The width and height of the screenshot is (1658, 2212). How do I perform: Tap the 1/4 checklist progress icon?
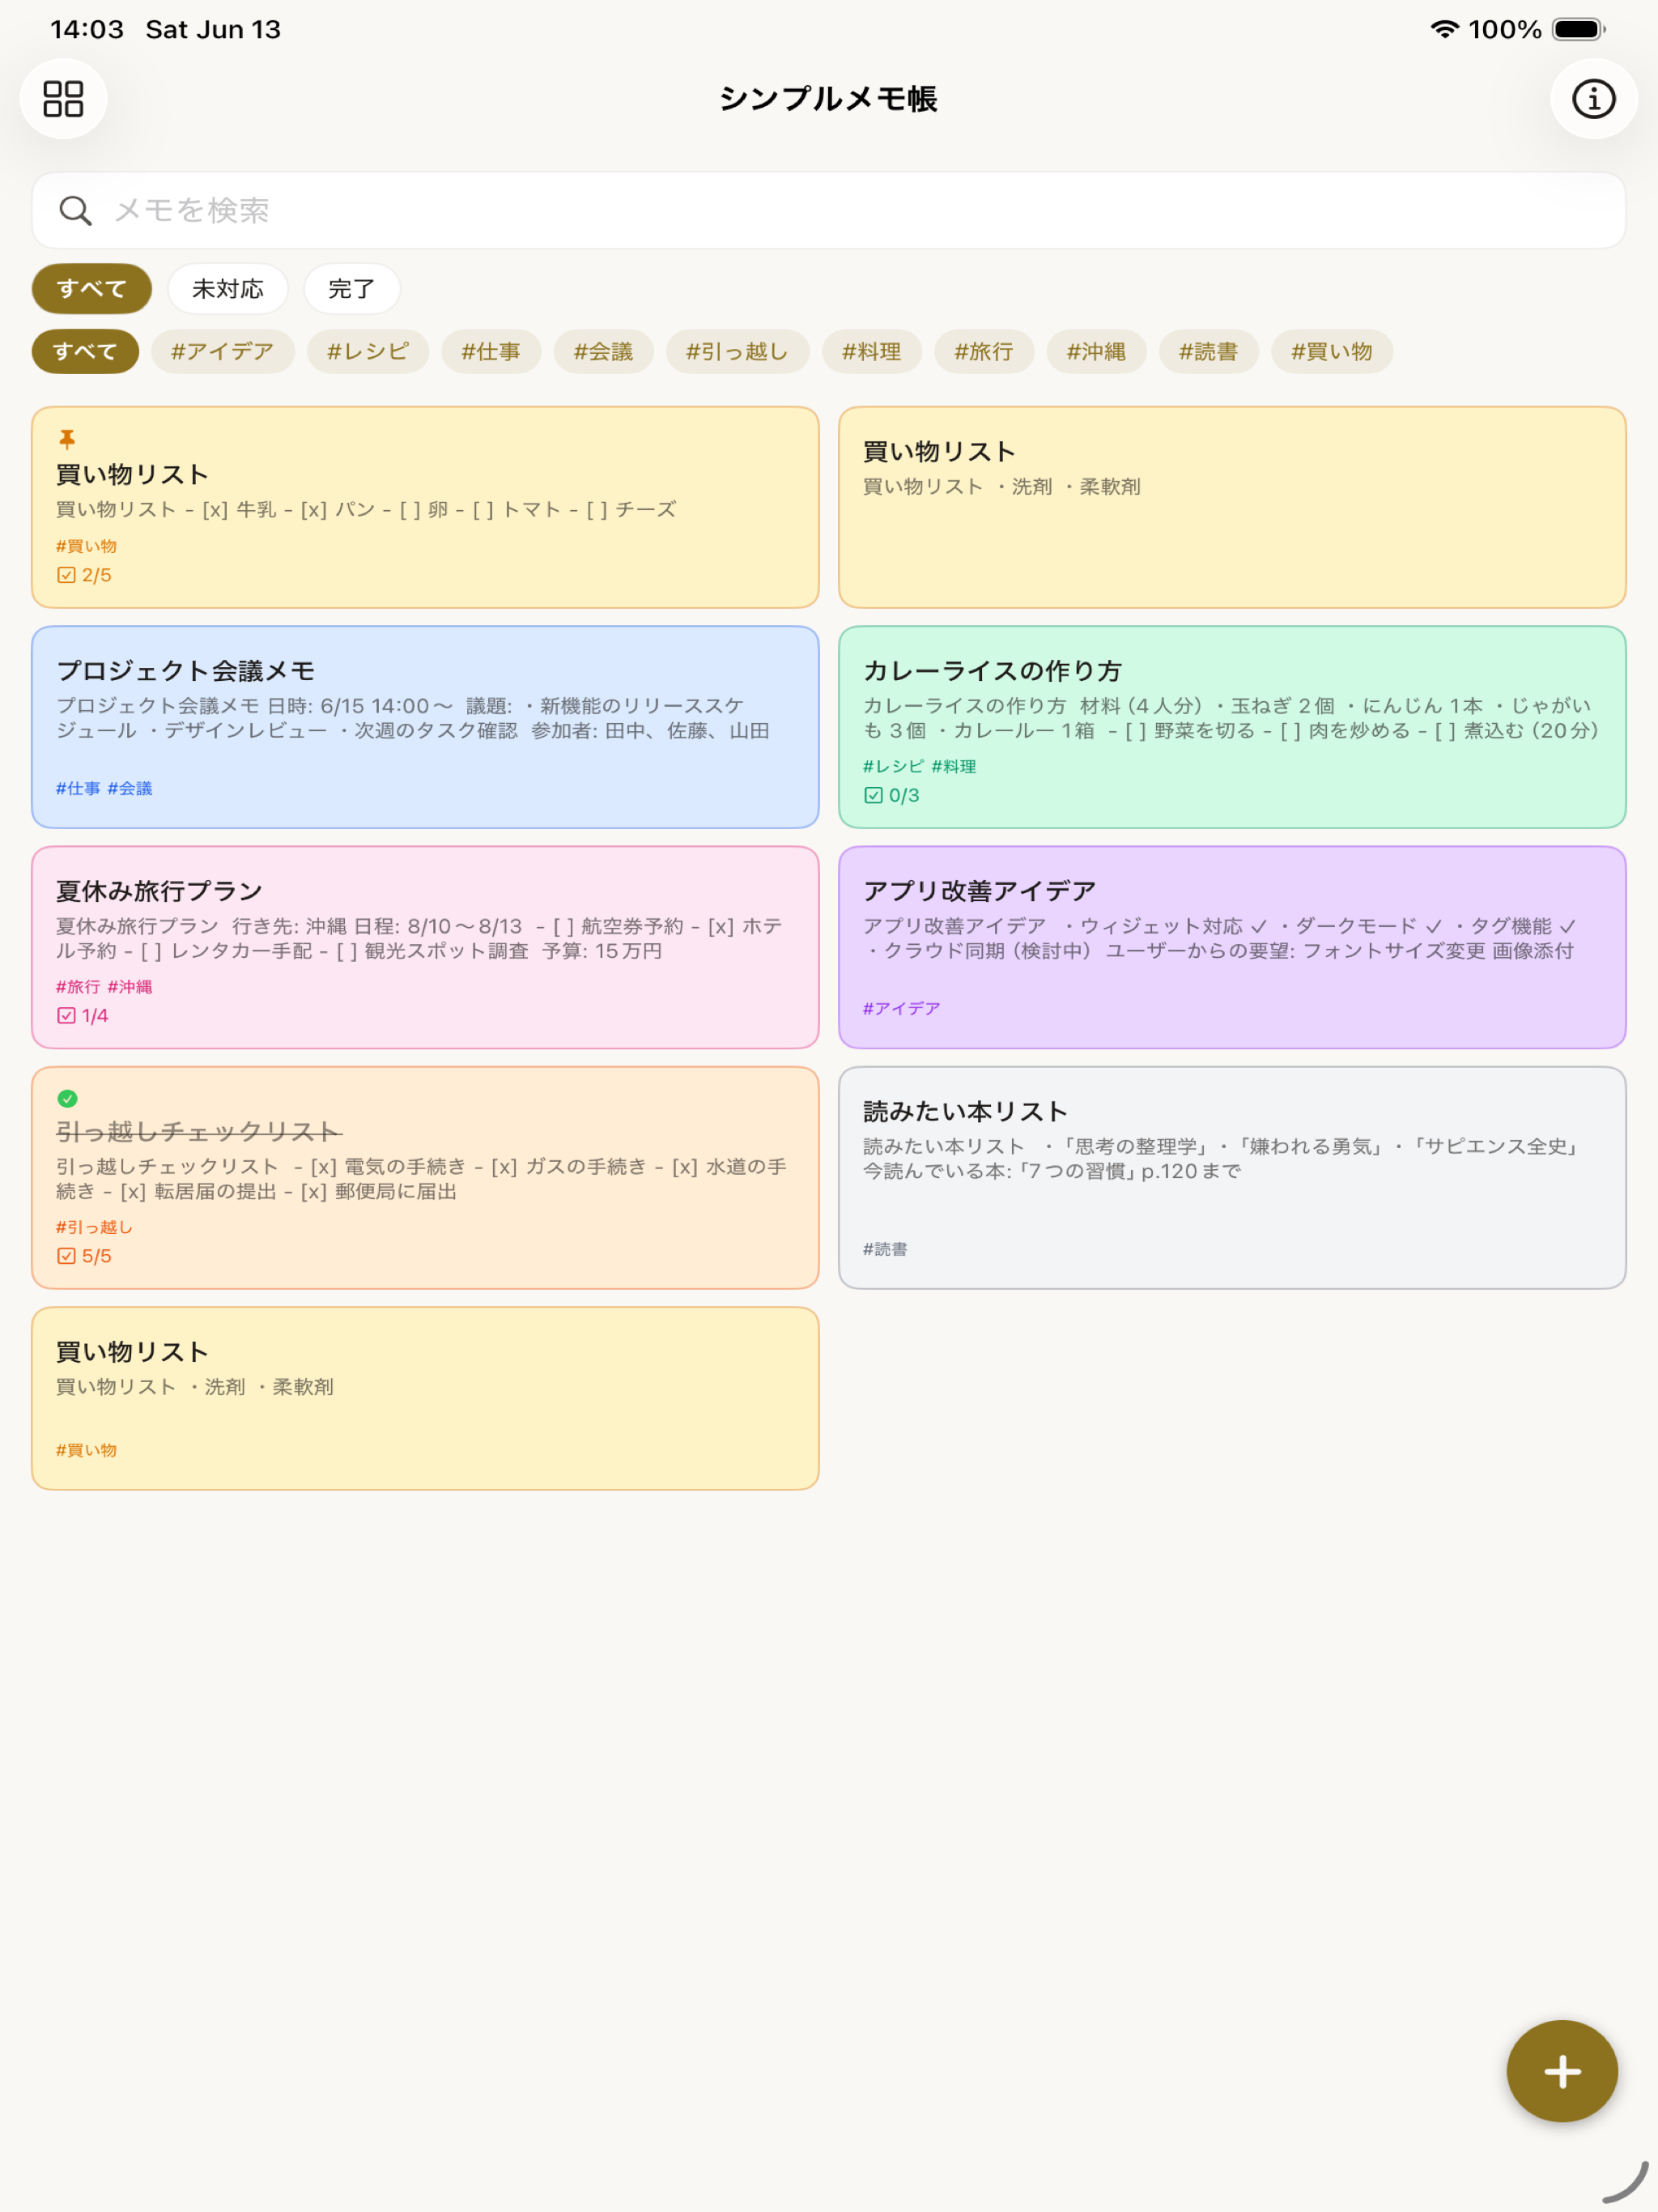[x=66, y=1015]
